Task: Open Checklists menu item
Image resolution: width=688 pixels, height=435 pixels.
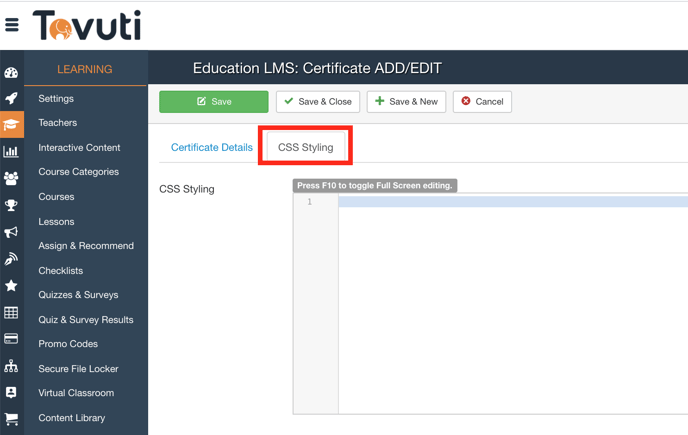Action: [x=61, y=271]
